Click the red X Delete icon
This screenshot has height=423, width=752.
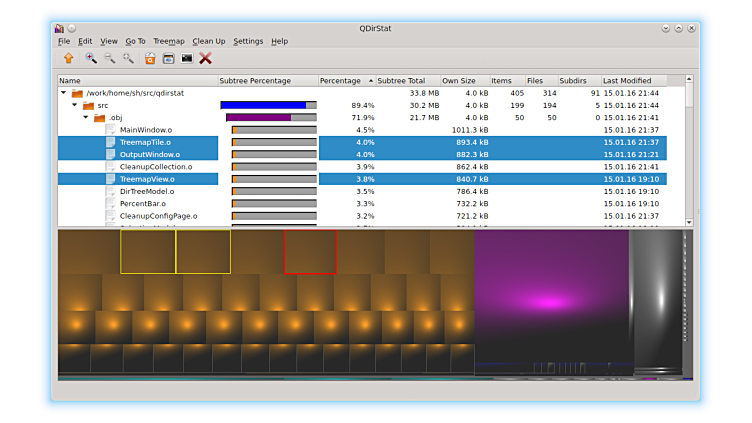click(x=206, y=58)
